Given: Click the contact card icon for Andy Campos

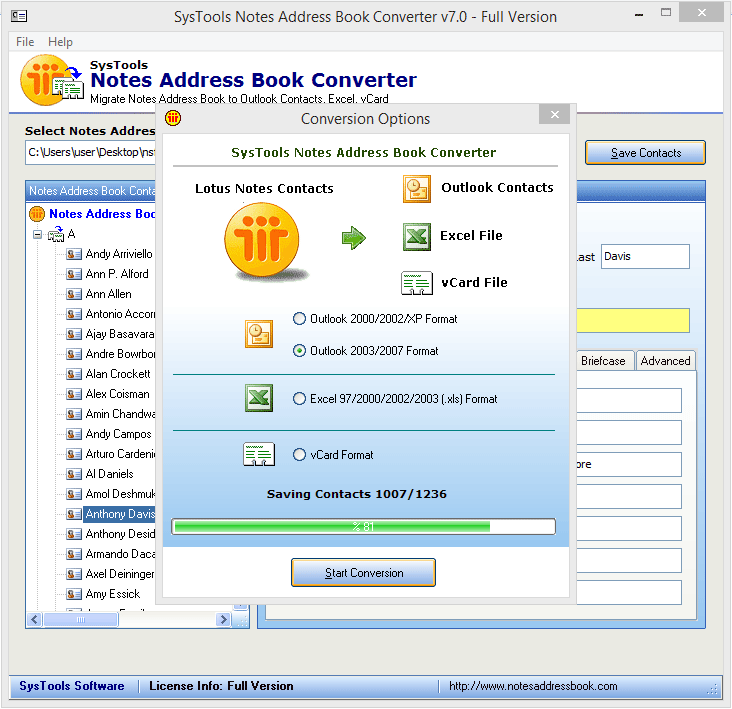Looking at the screenshot, I should 74,435.
